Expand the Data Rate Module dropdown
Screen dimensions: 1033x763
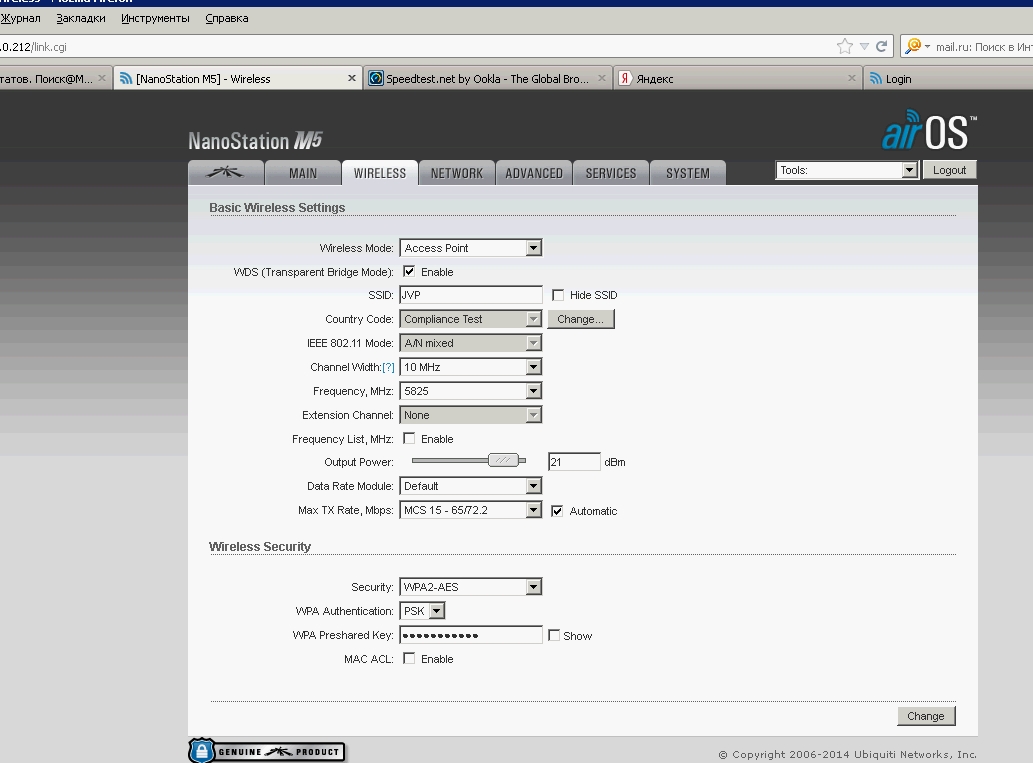470,486
